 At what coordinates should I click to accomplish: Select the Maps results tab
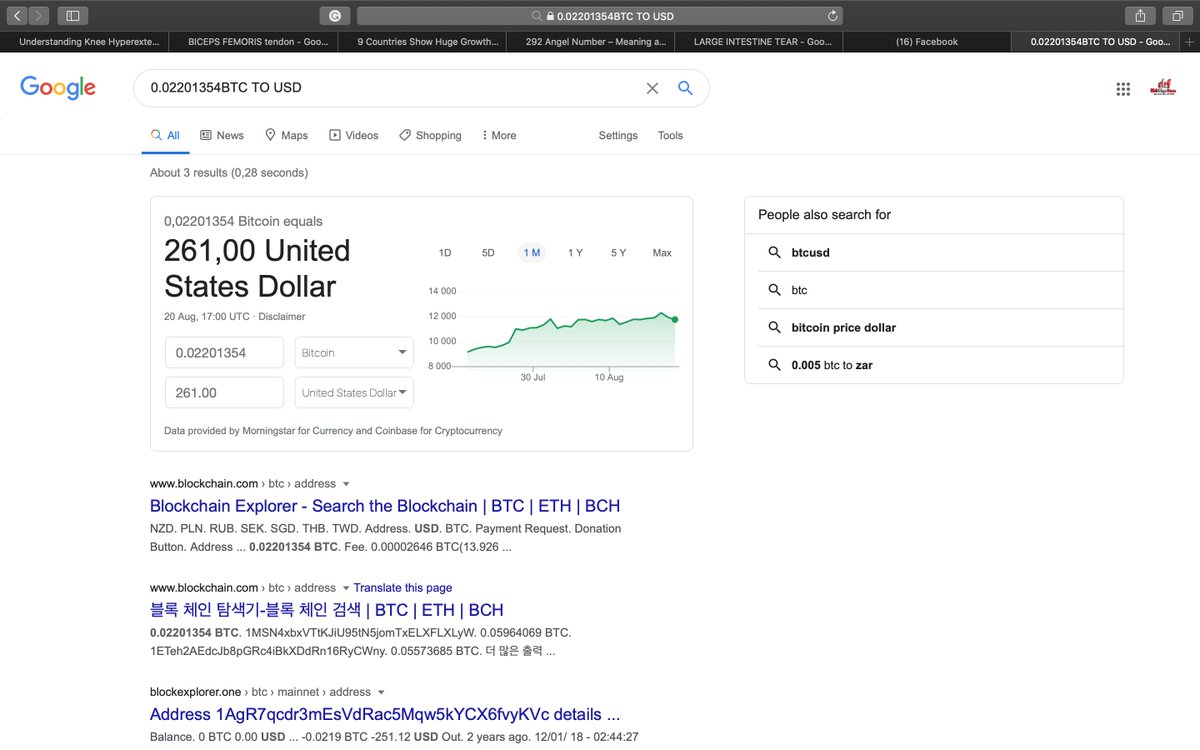(286, 135)
